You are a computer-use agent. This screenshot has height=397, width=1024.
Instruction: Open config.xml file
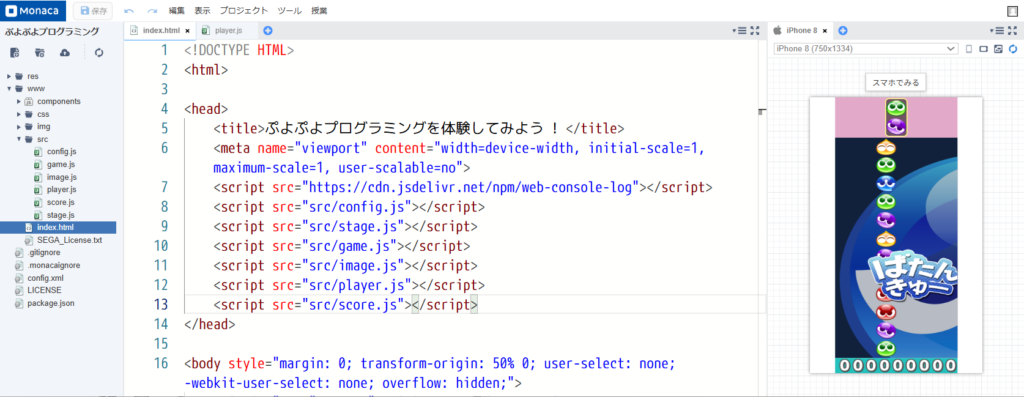pyautogui.click(x=45, y=278)
